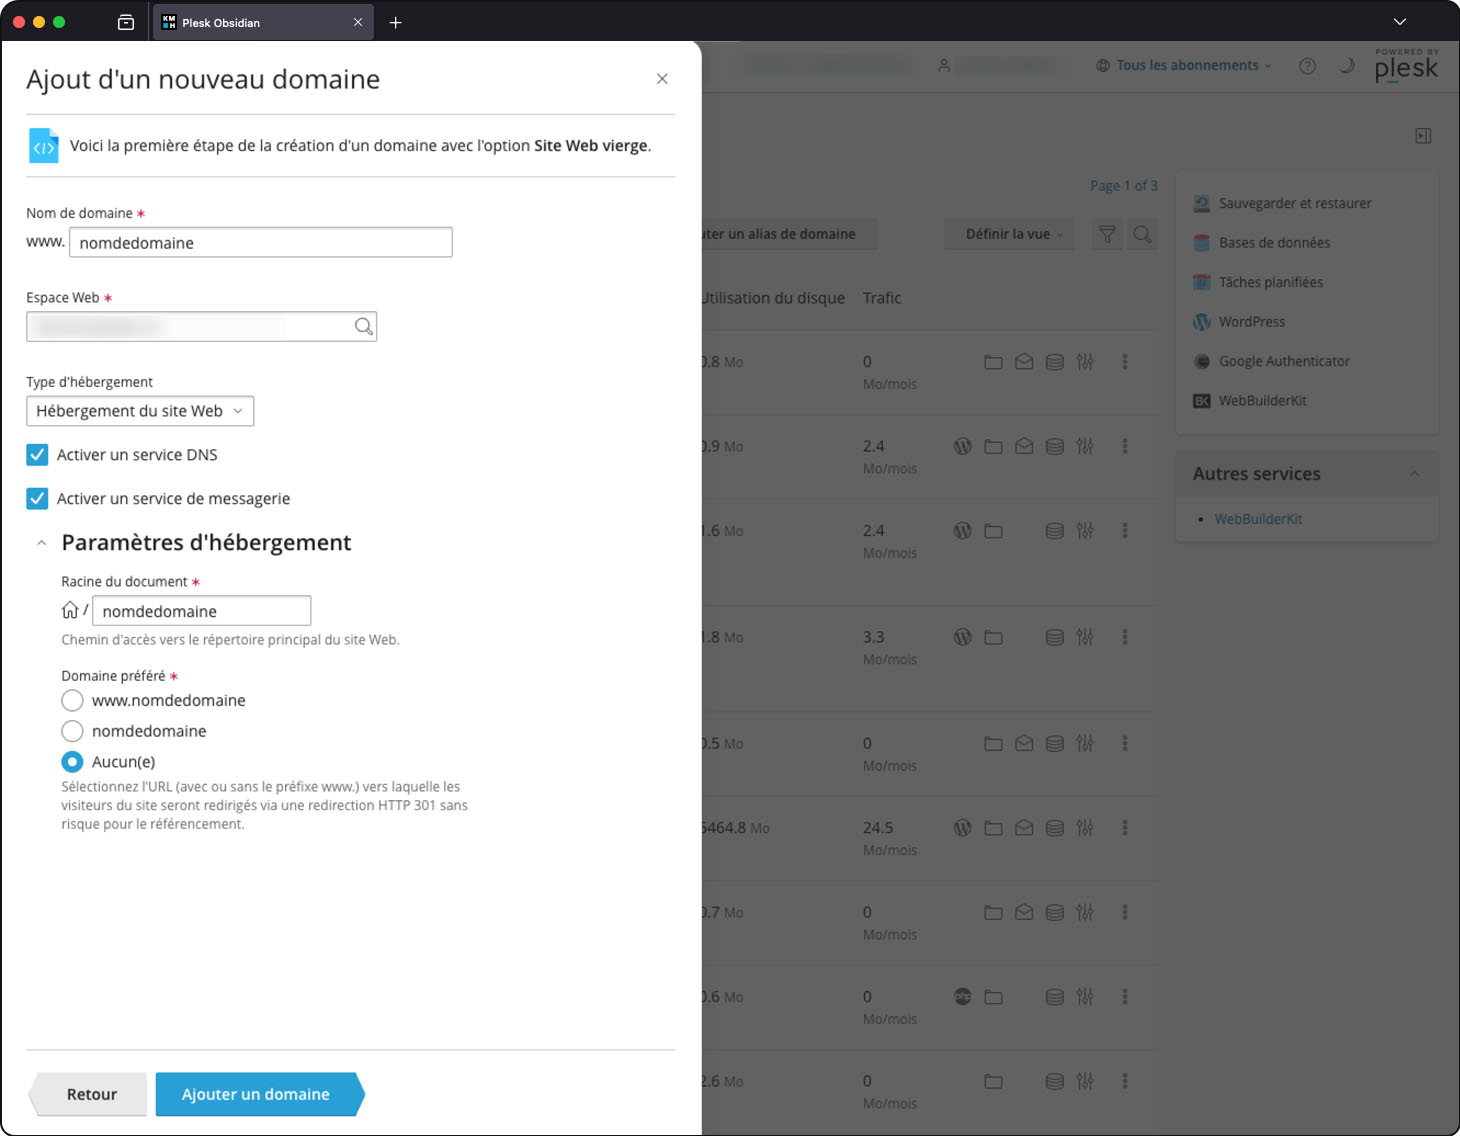This screenshot has height=1136, width=1460.
Task: Click the Plesk logo in the header
Action: point(1406,66)
